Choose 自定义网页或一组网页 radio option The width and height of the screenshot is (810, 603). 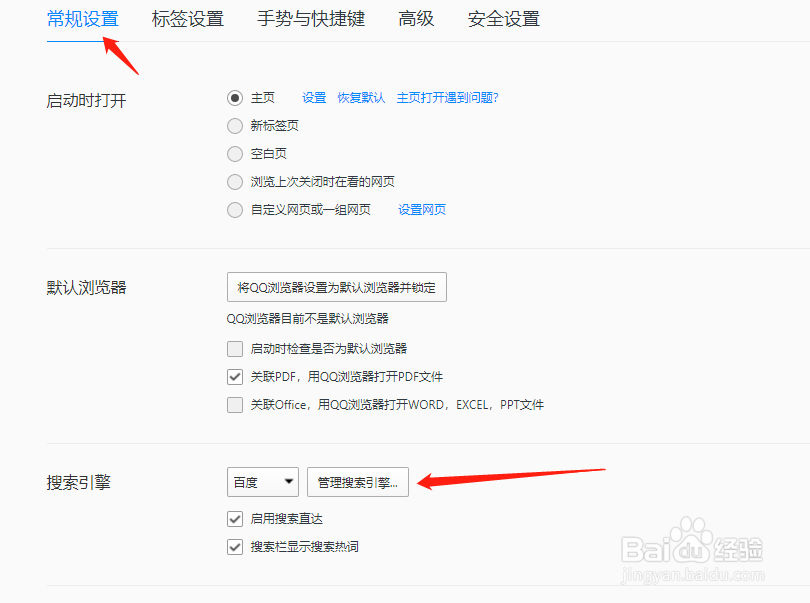point(235,209)
